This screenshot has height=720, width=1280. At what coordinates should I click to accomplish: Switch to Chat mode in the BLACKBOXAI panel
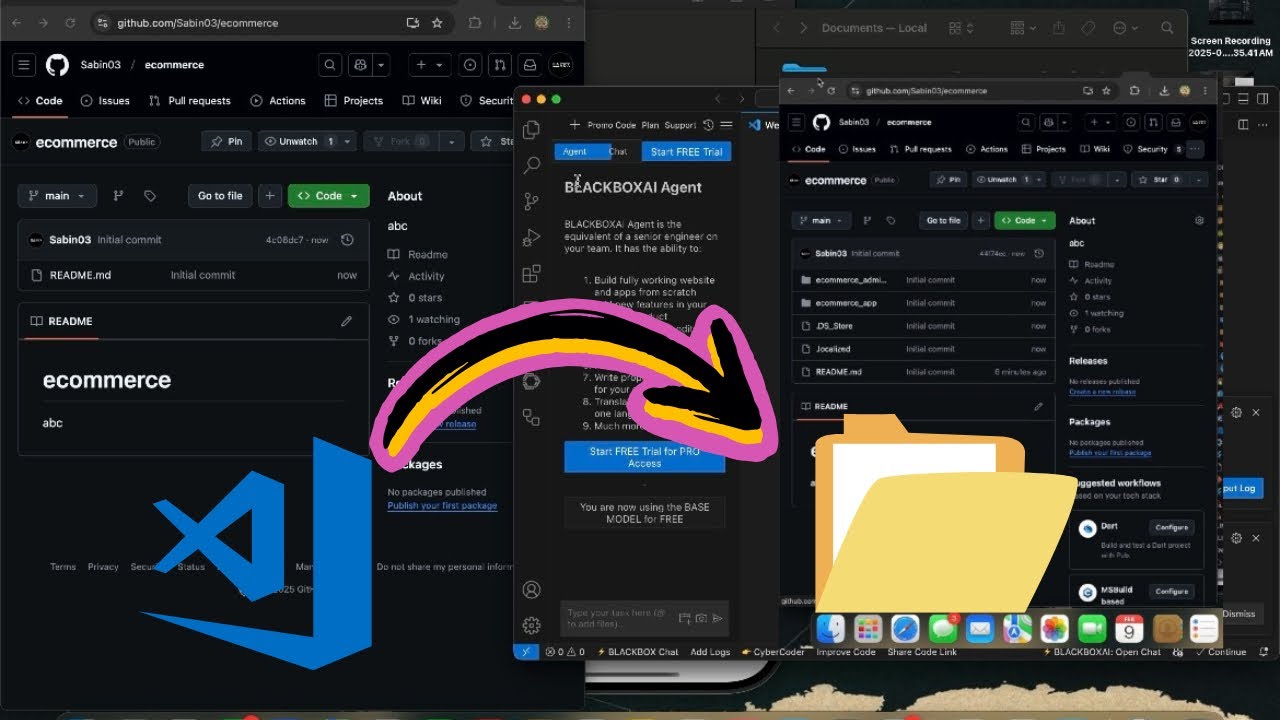(x=618, y=152)
